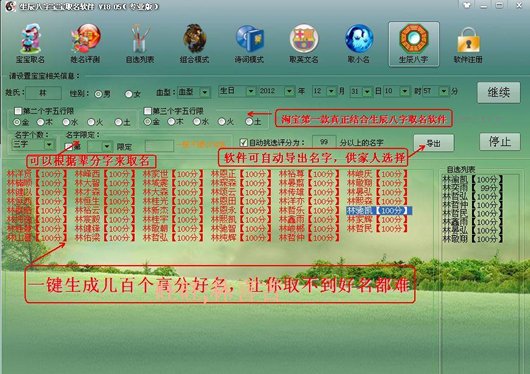The width and height of the screenshot is (530, 374).
Task: Select name 林恩正 in results
Action: [x=241, y=174]
